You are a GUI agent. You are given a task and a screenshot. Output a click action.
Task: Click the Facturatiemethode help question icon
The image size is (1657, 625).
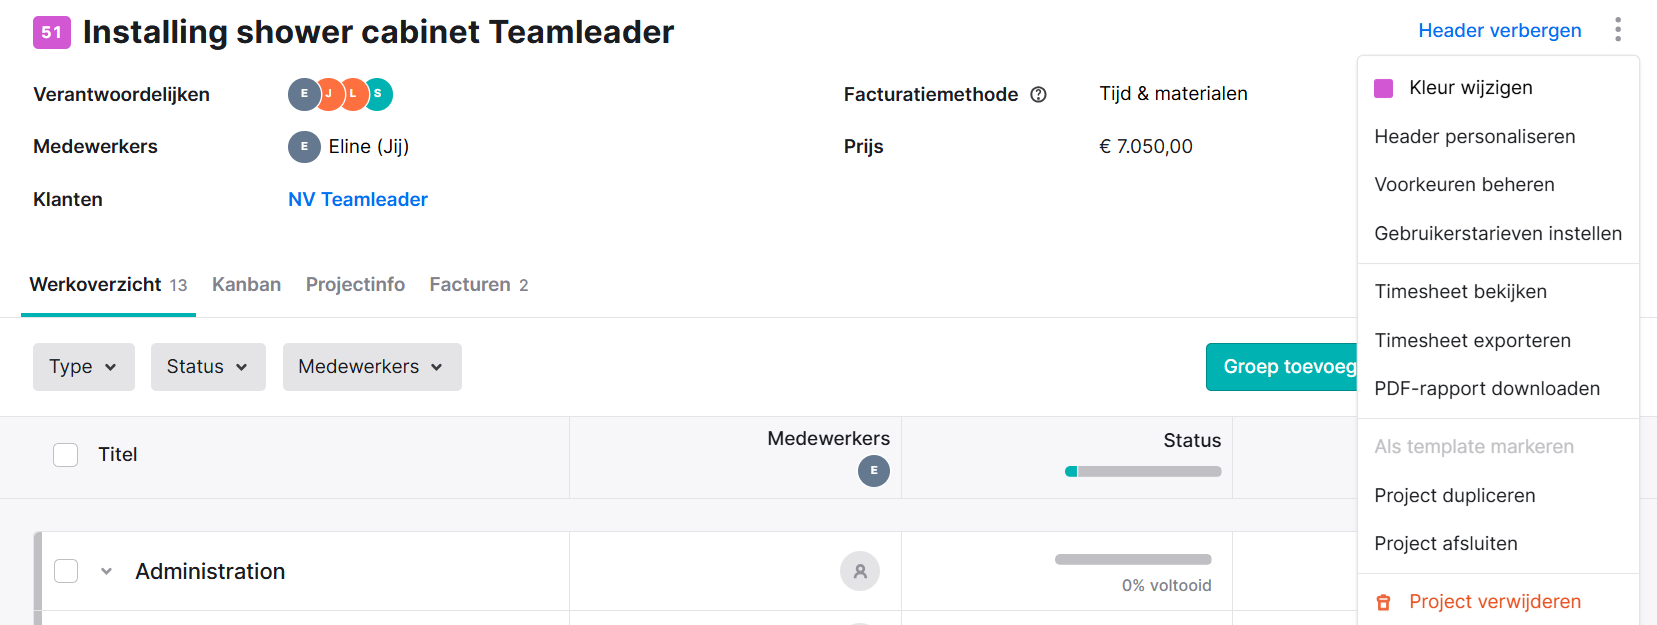tap(1038, 94)
